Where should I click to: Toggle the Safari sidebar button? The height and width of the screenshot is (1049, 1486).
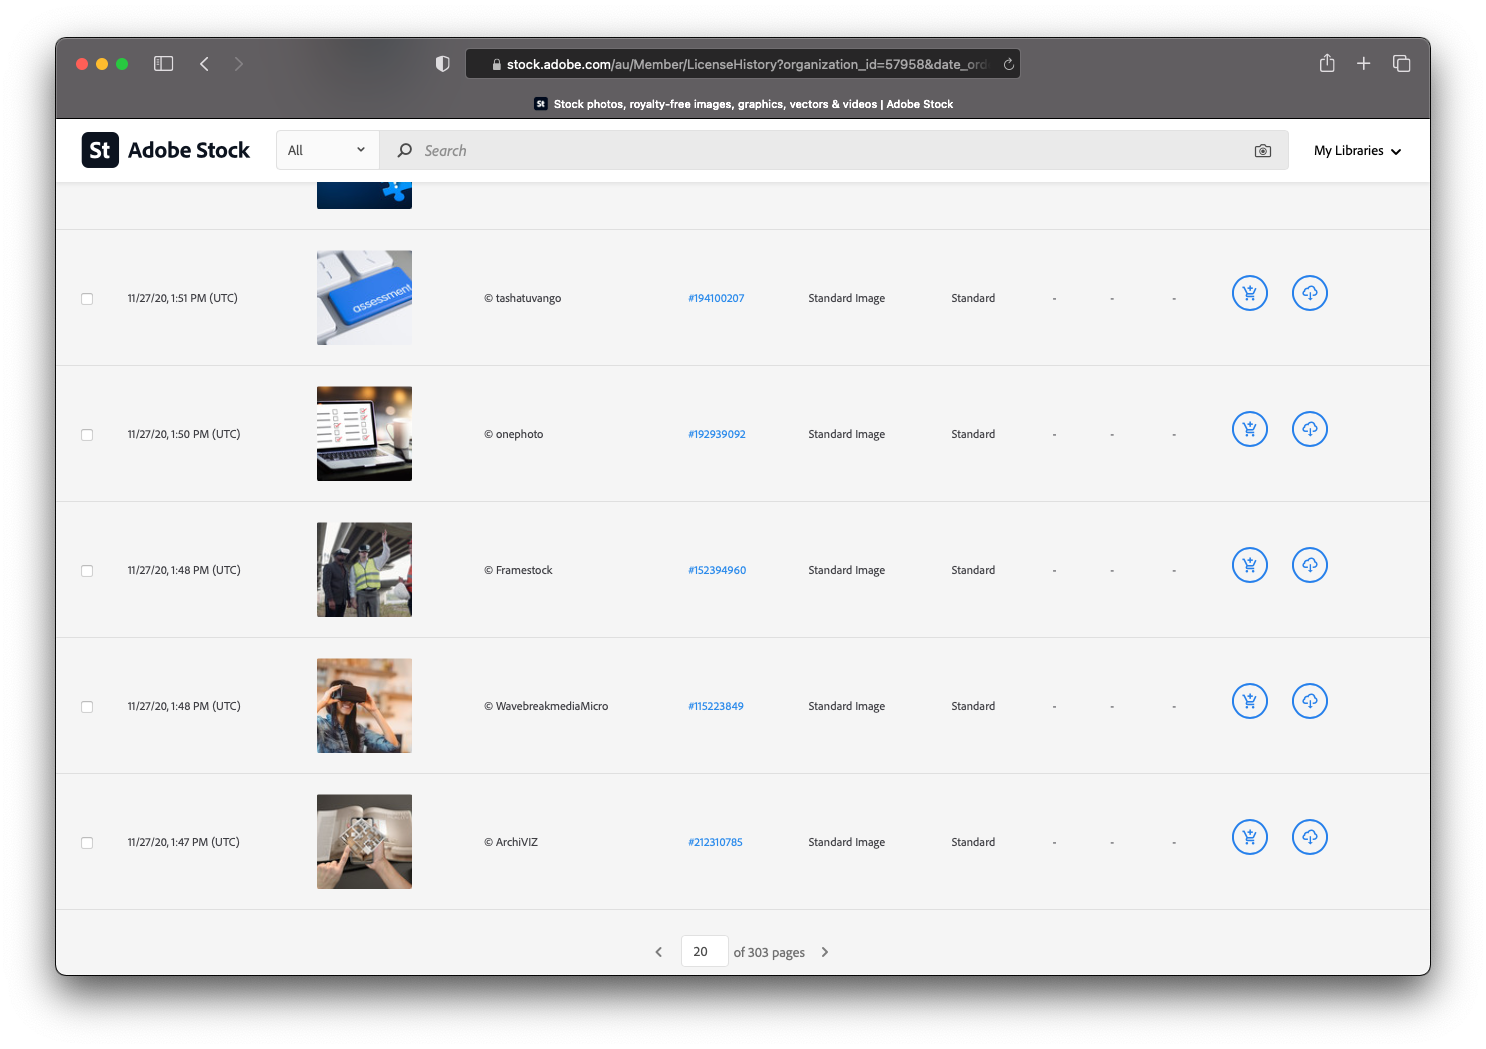click(x=164, y=64)
